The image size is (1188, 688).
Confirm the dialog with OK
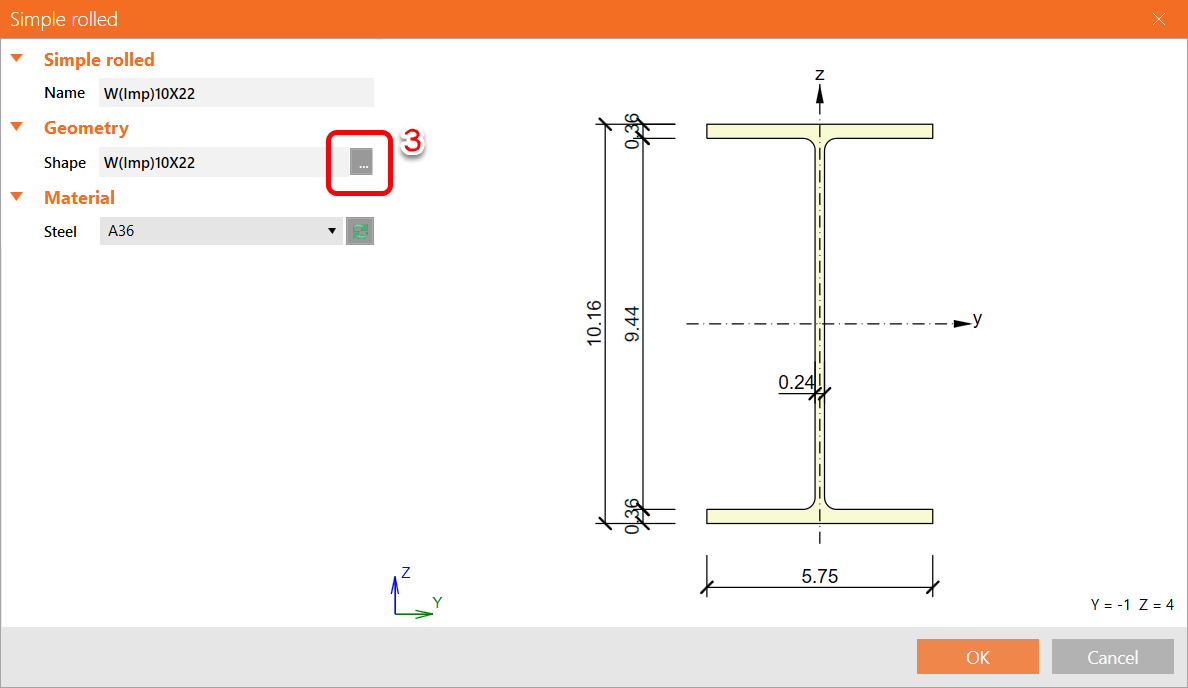point(977,656)
